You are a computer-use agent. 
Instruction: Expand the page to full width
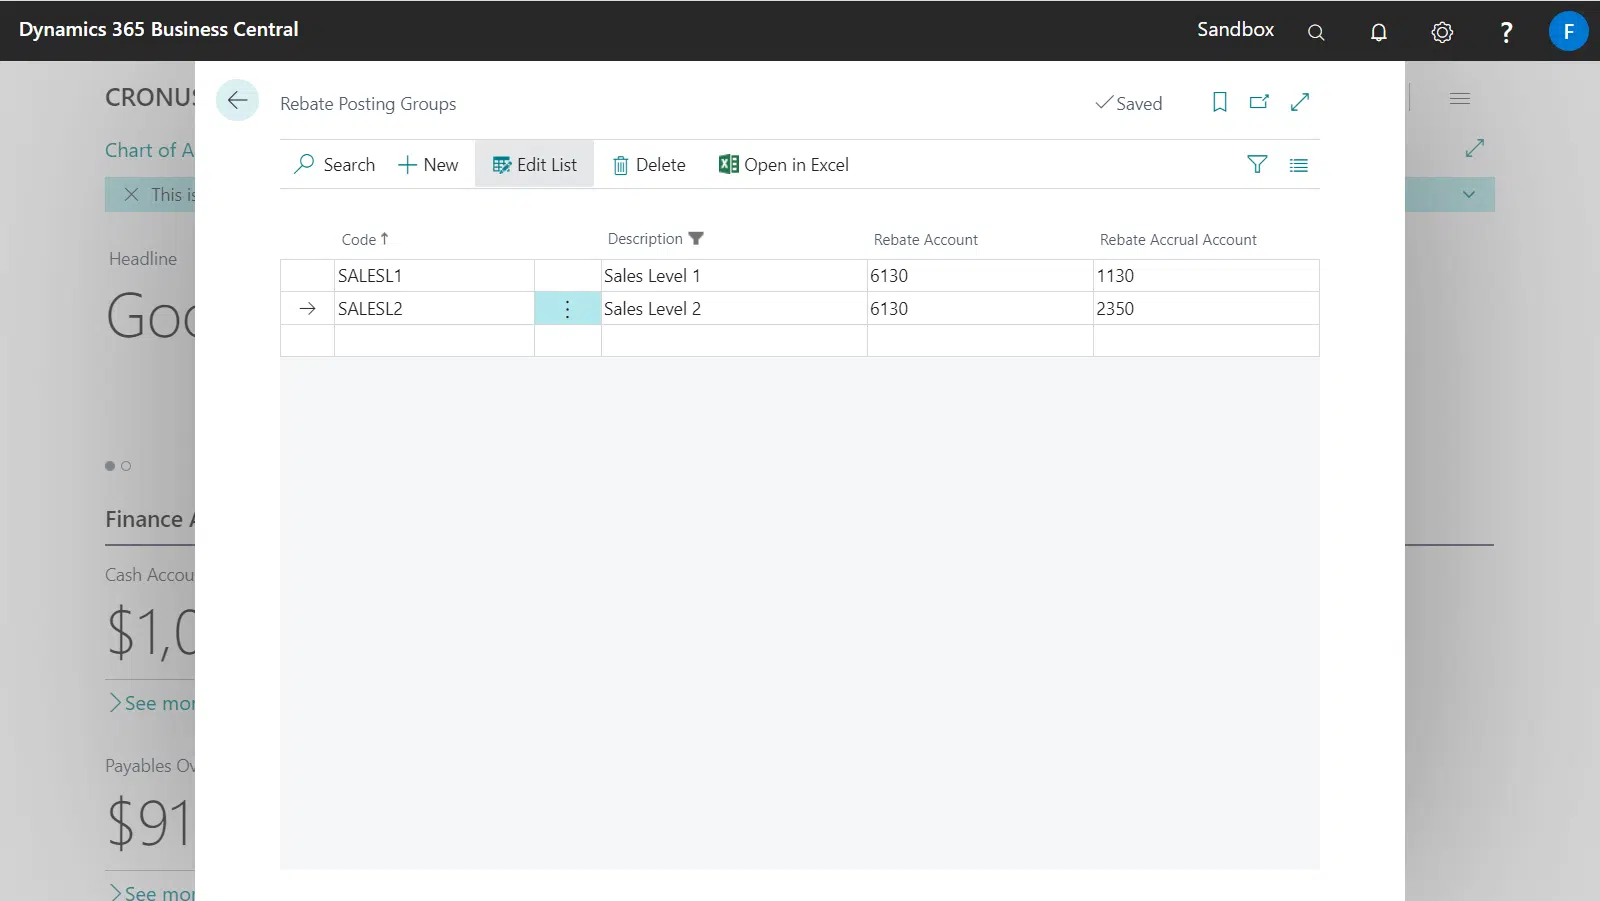point(1300,102)
